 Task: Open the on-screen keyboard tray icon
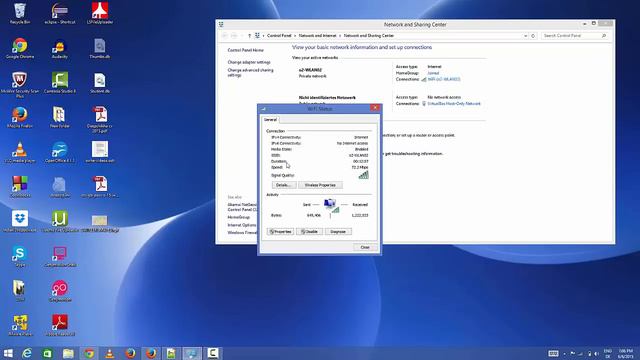[553, 353]
